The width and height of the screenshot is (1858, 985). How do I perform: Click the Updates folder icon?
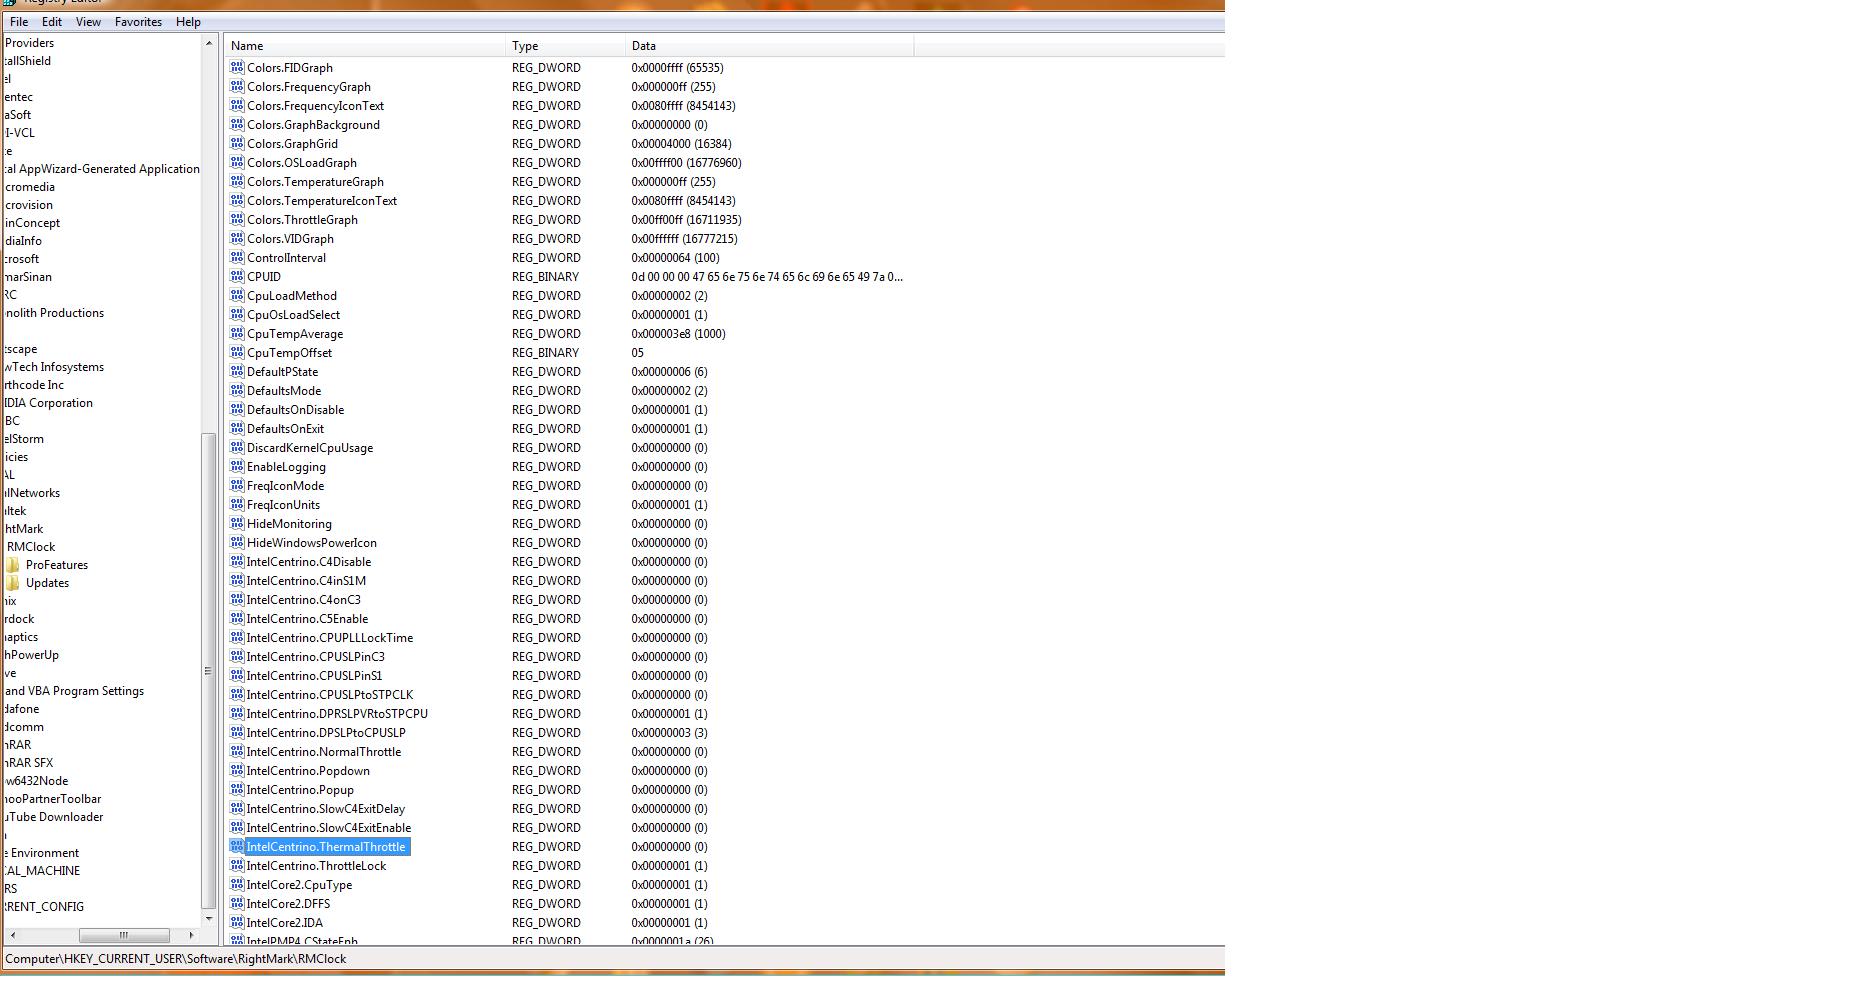click(x=12, y=583)
